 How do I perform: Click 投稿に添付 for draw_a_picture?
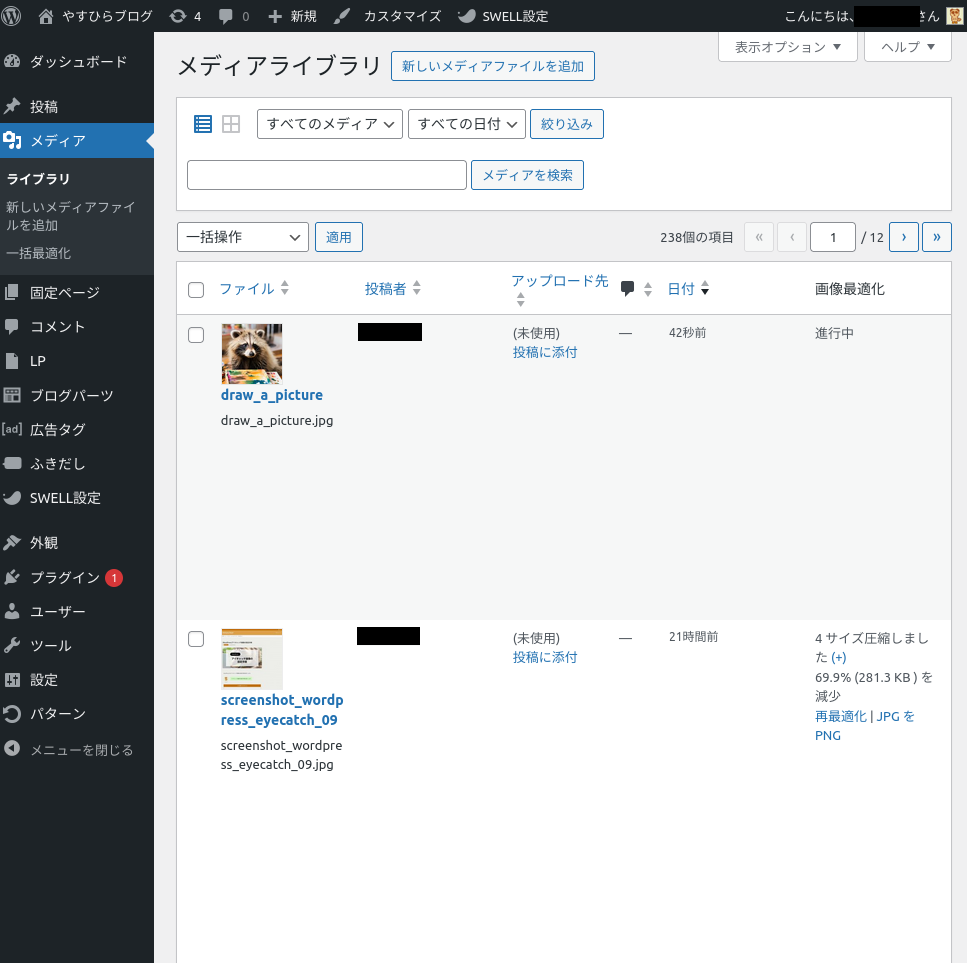[545, 353]
